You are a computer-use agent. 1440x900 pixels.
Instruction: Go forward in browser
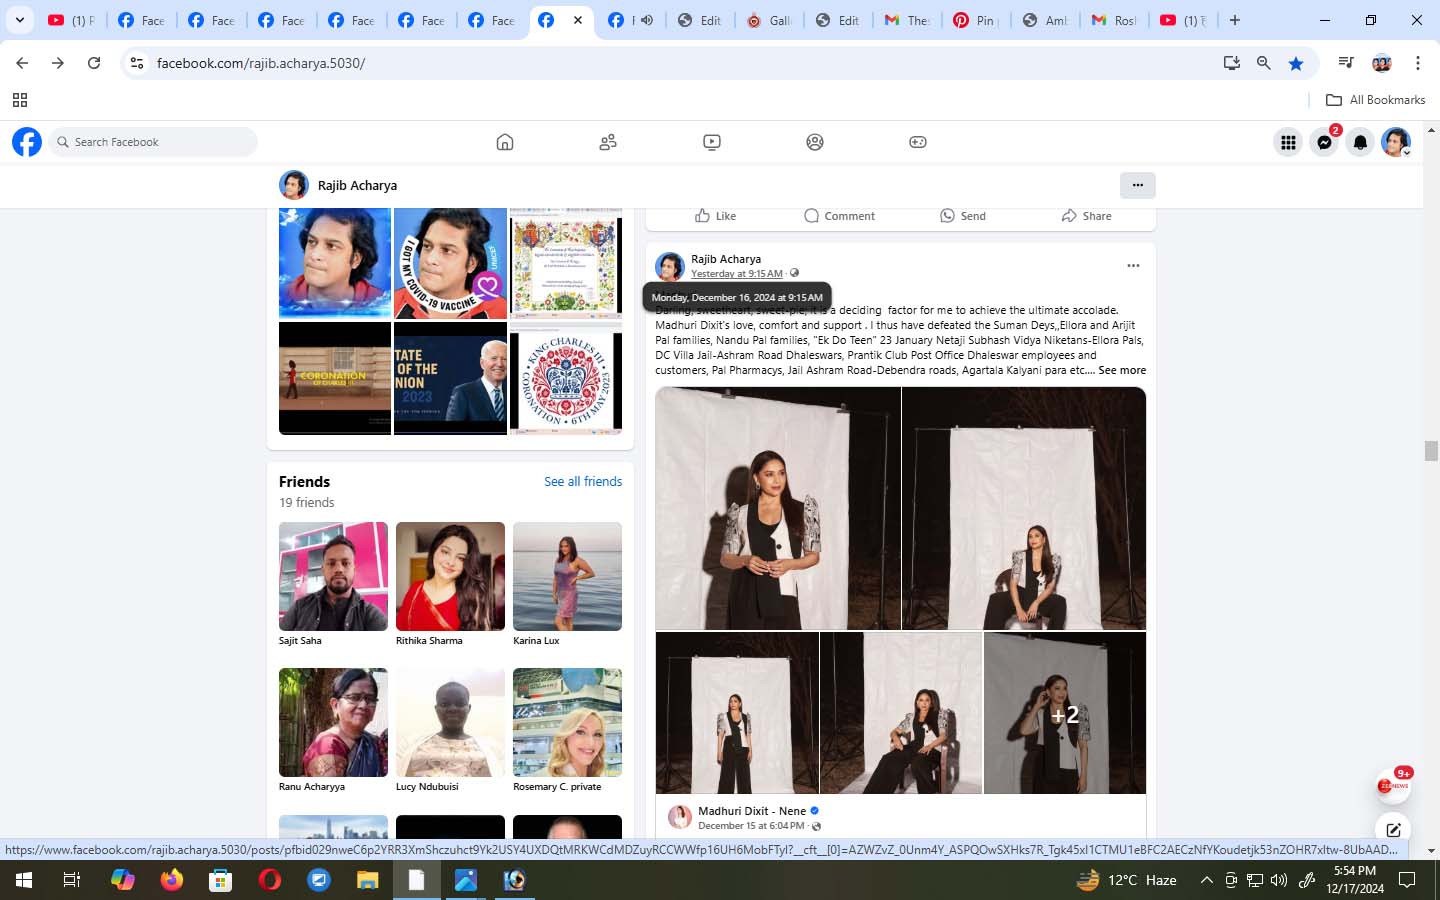click(58, 63)
